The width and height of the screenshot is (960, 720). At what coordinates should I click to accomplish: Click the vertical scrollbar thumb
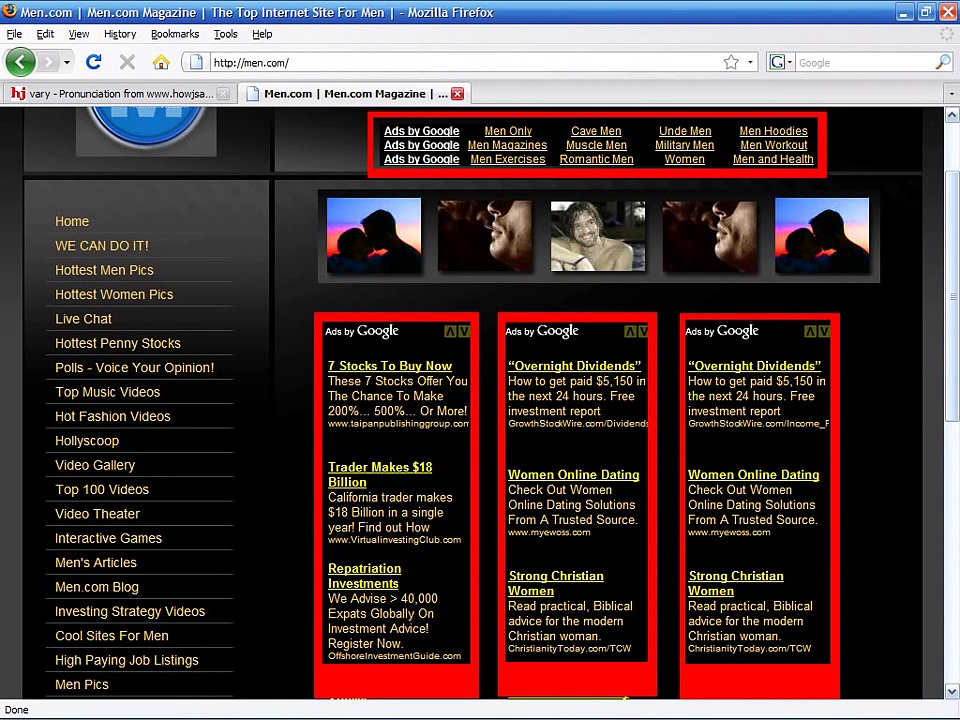coord(952,297)
